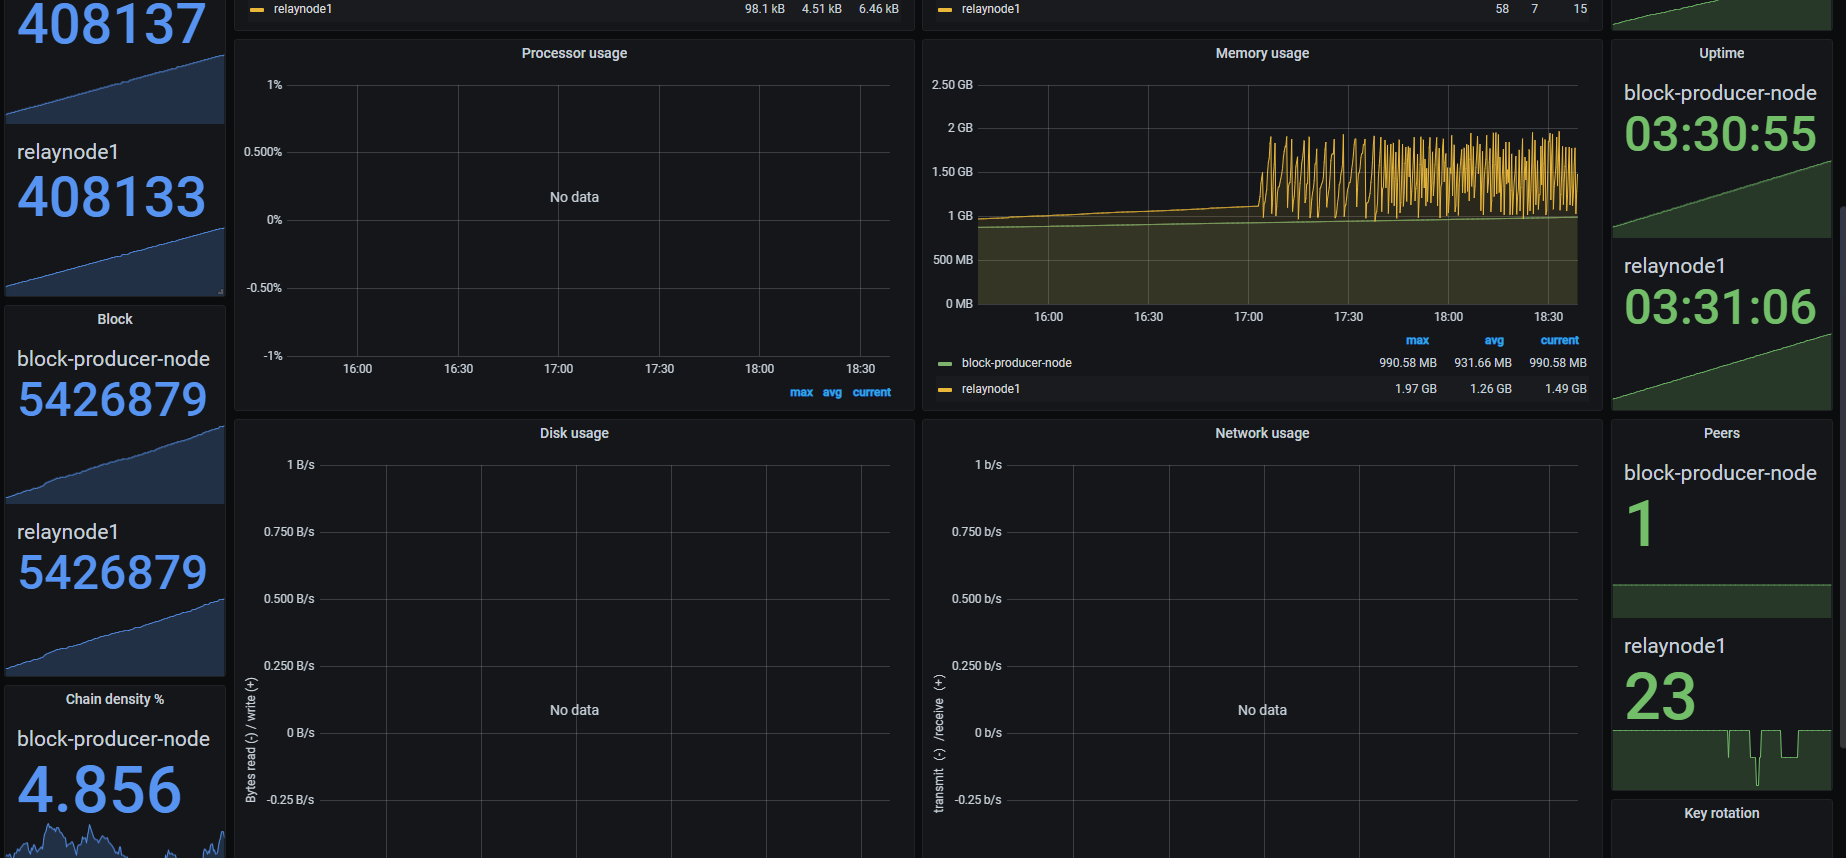Open the Processor usage panel title menu
This screenshot has width=1846, height=858.
[x=574, y=53]
